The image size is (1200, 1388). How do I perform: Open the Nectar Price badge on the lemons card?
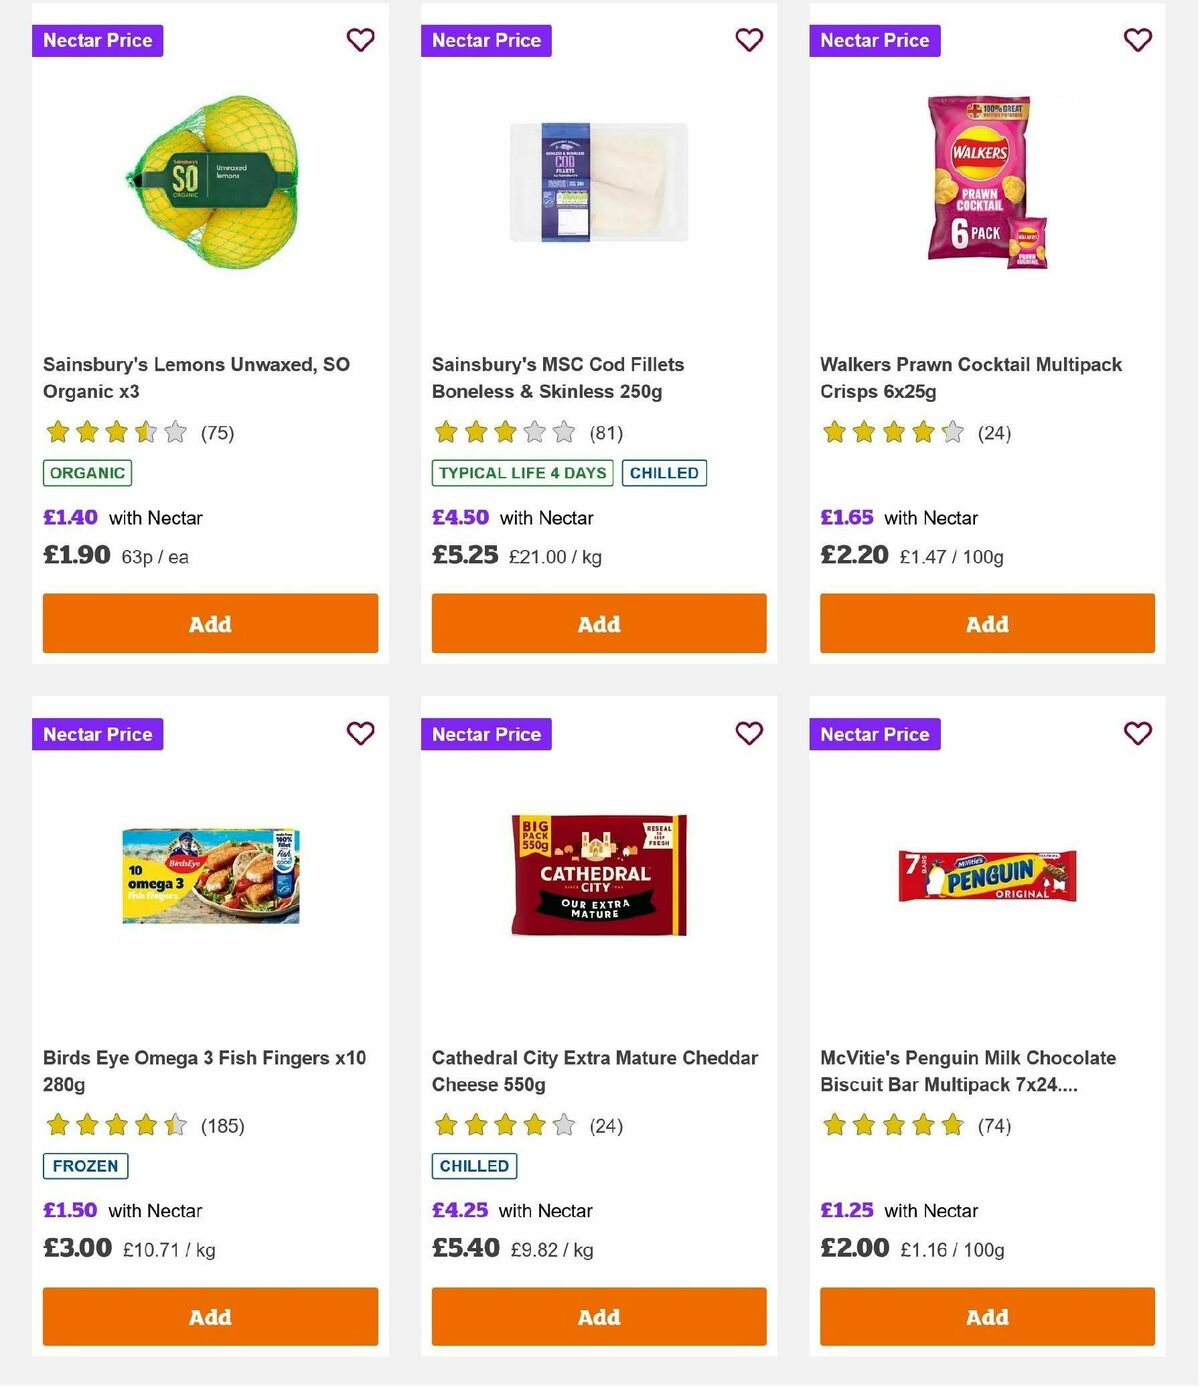tap(97, 40)
